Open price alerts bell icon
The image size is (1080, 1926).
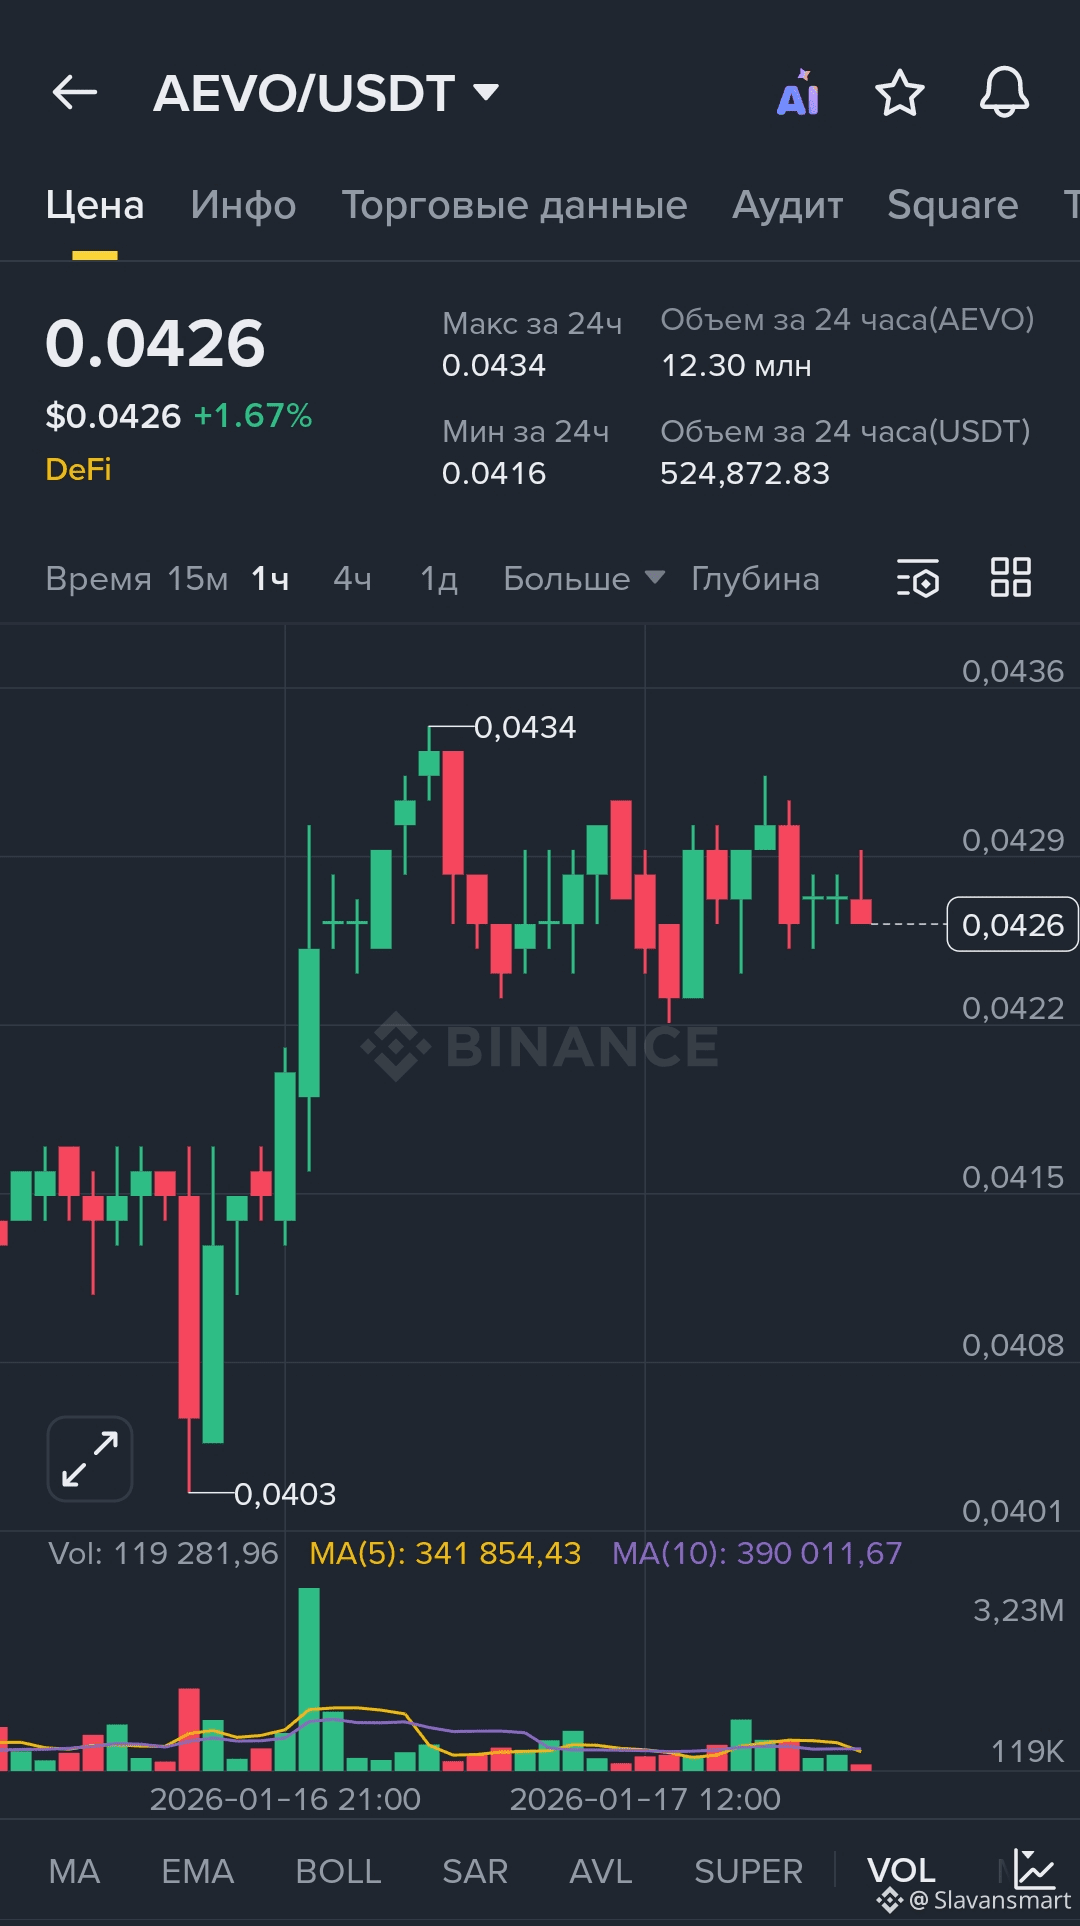click(1004, 93)
